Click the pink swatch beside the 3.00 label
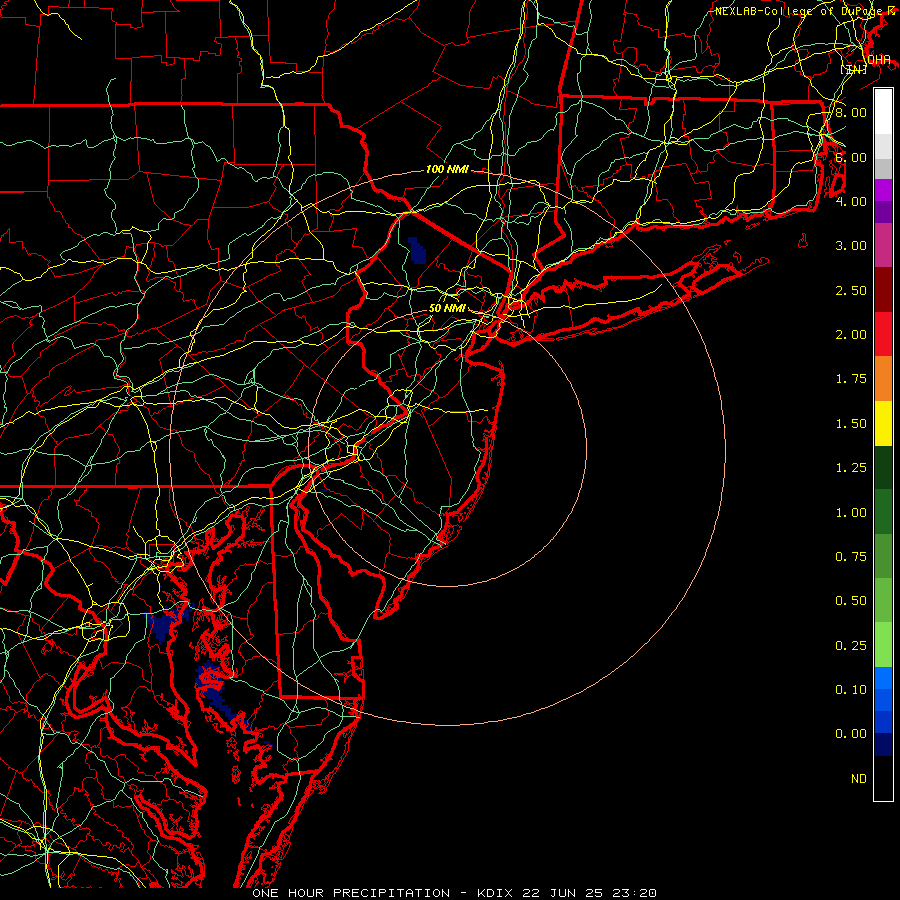 click(x=883, y=245)
